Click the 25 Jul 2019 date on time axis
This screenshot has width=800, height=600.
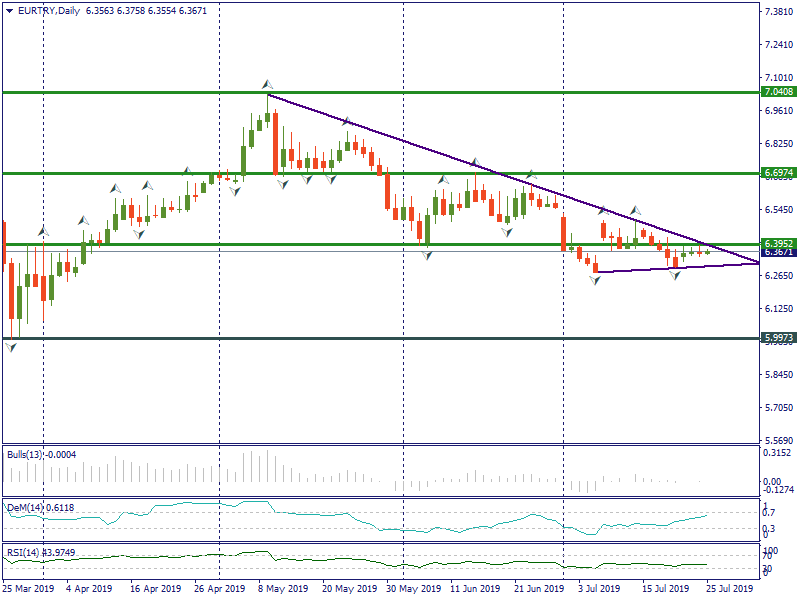point(731,590)
